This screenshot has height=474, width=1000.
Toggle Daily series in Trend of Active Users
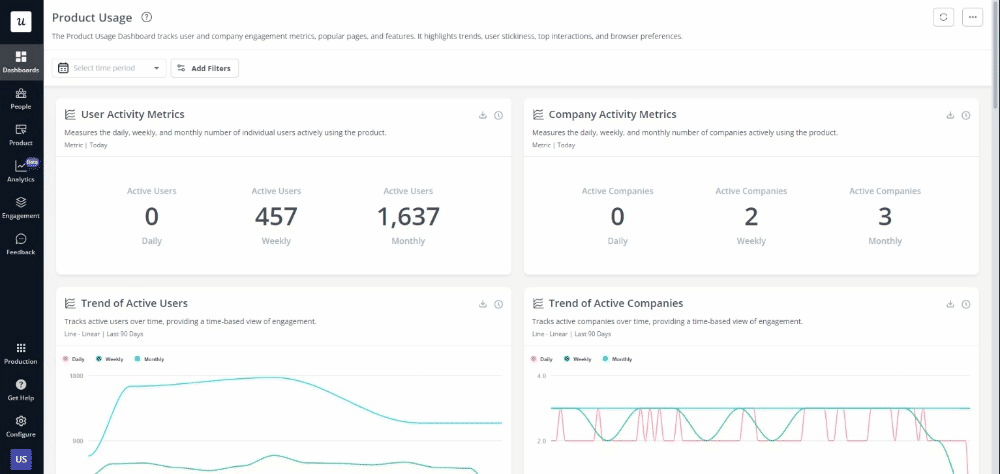coord(75,358)
